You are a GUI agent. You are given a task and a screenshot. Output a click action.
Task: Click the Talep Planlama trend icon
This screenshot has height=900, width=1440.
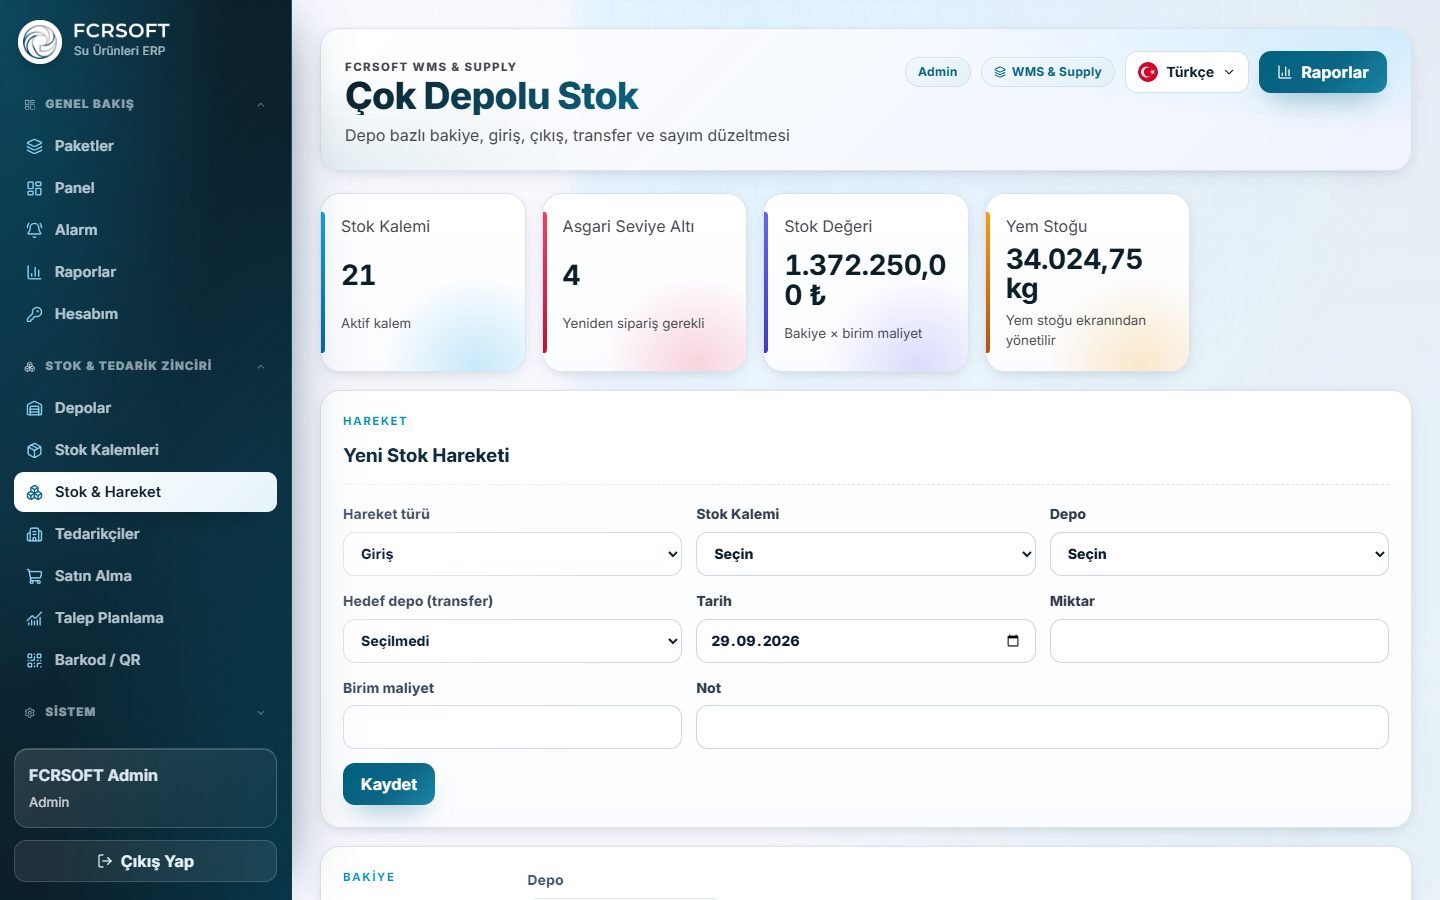34,618
